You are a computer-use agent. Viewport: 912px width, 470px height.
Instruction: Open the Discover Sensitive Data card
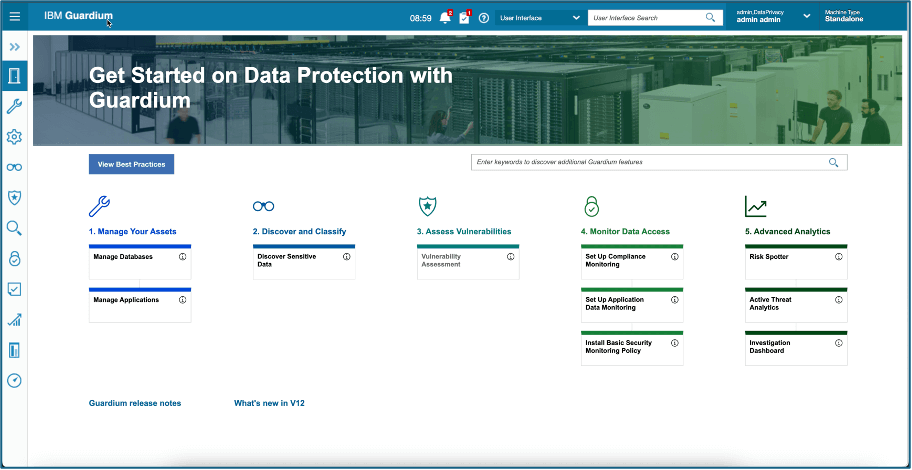click(304, 262)
